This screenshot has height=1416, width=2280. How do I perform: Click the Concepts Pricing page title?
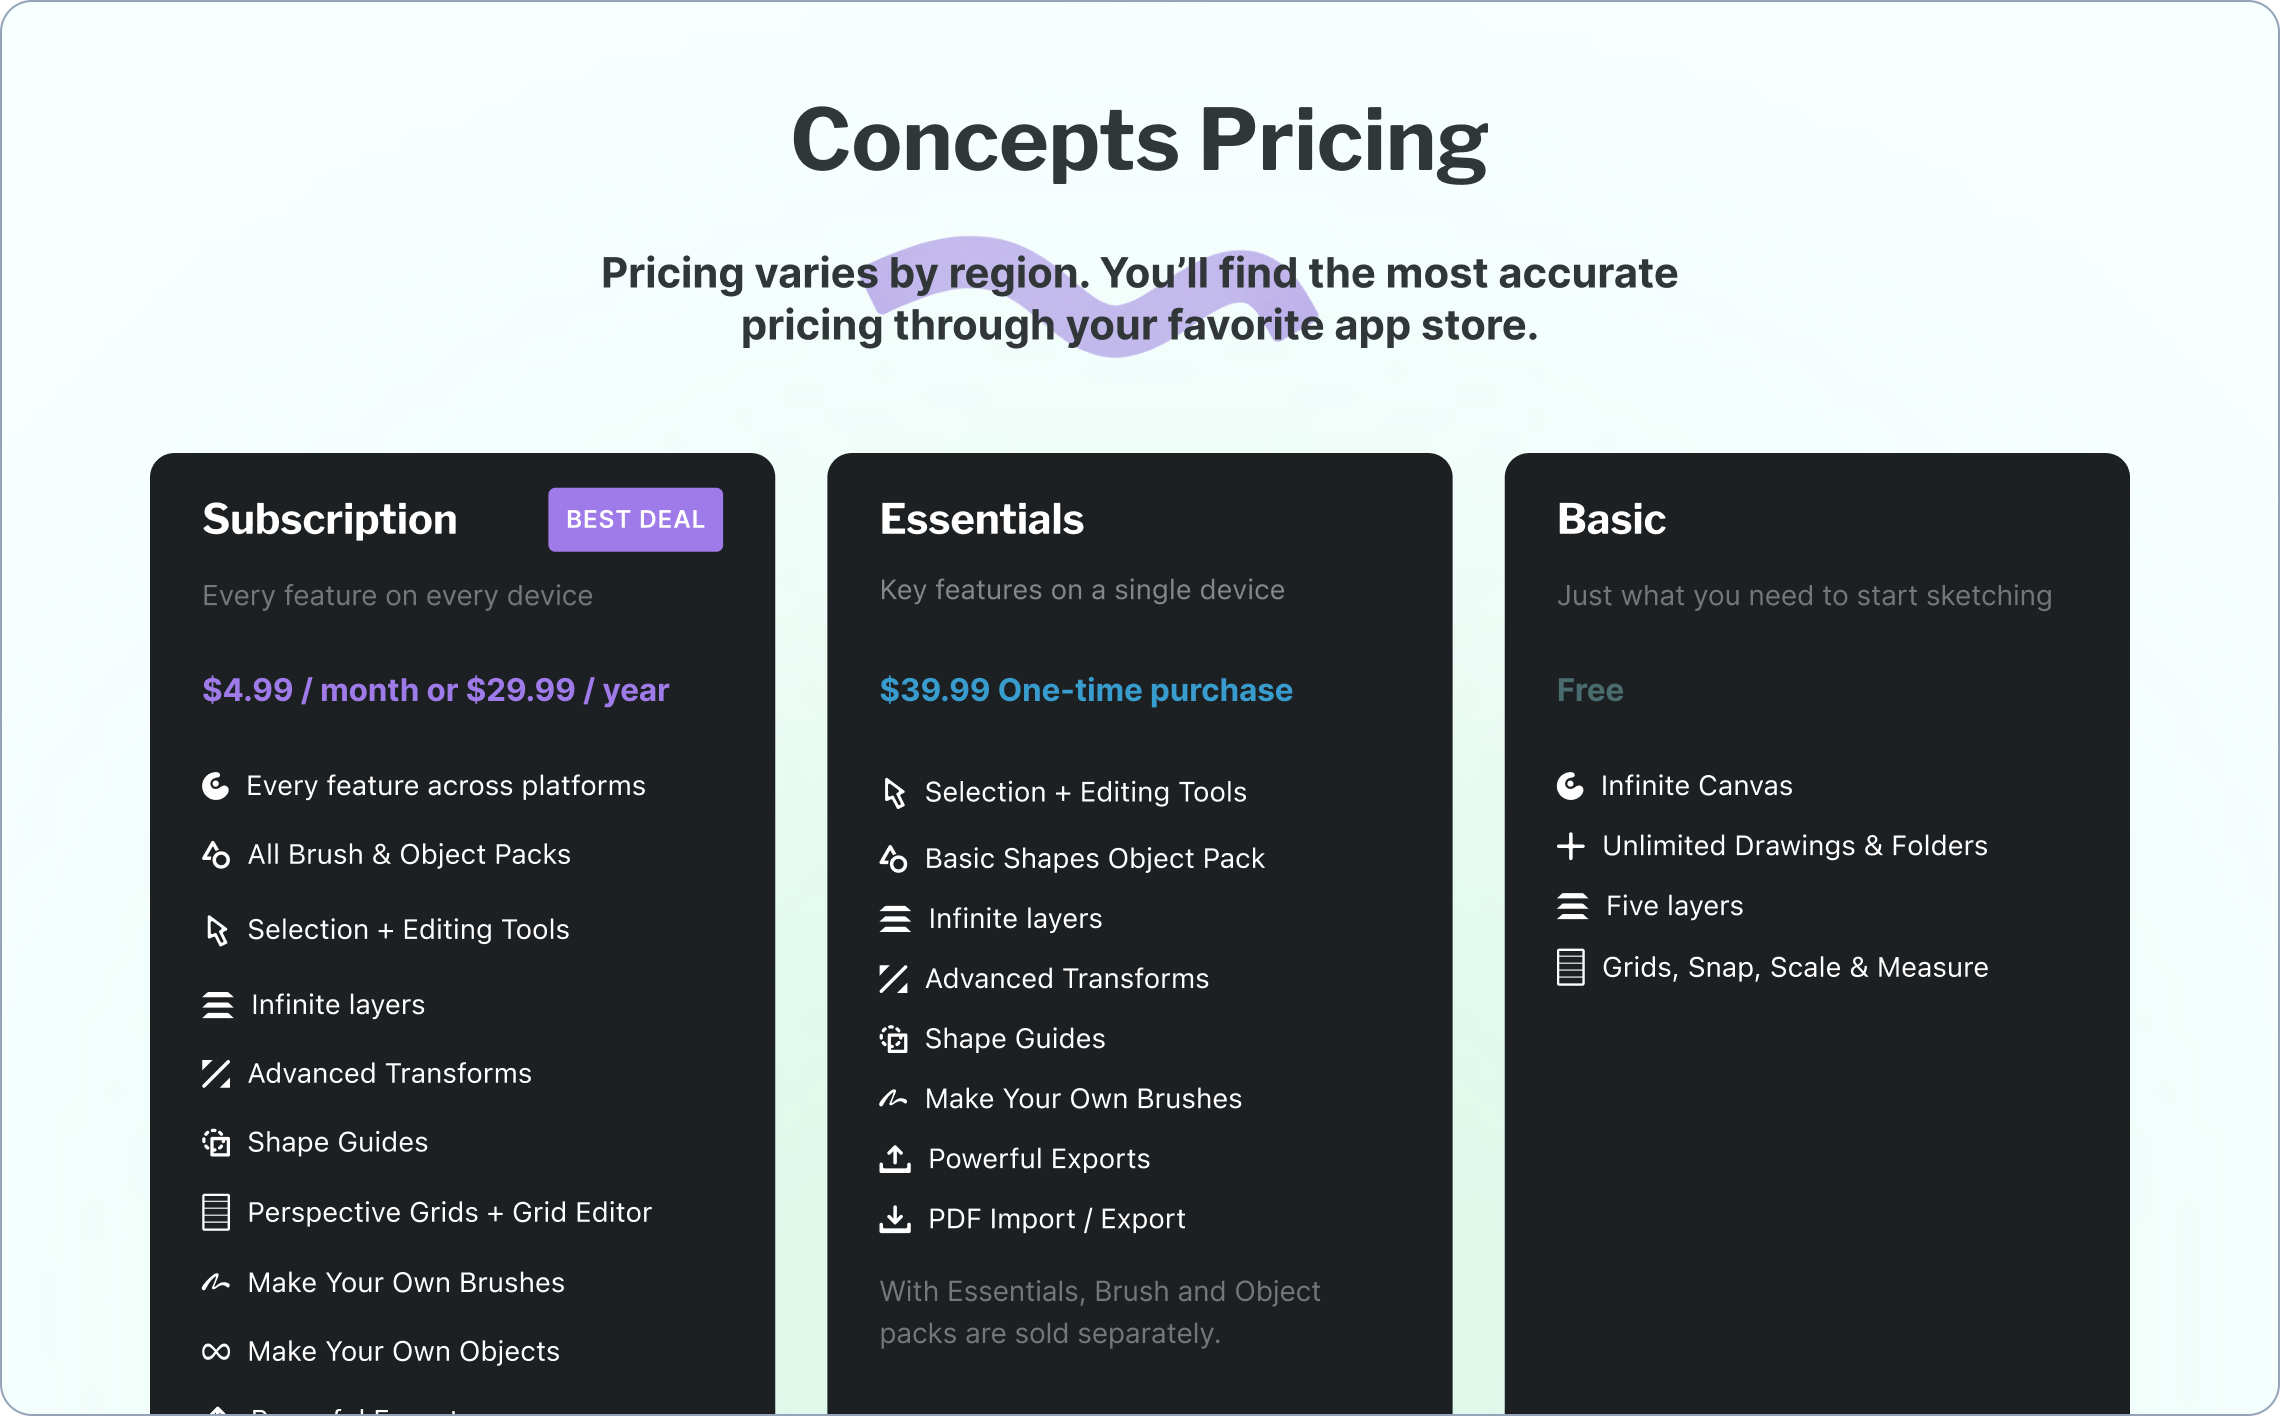coord(1139,140)
